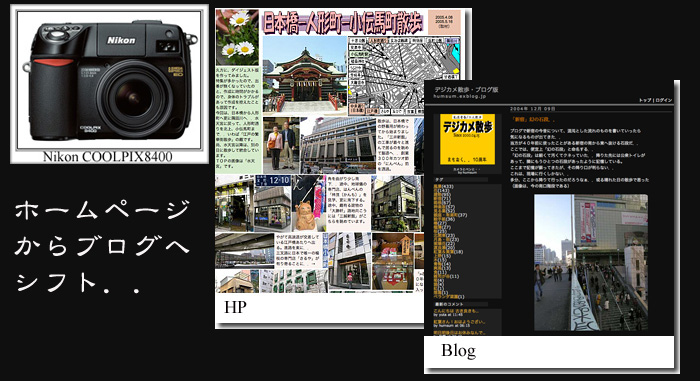Click the blog post date 2004年 12月 09日
Viewport: 700px width, 381px height.
click(533, 109)
